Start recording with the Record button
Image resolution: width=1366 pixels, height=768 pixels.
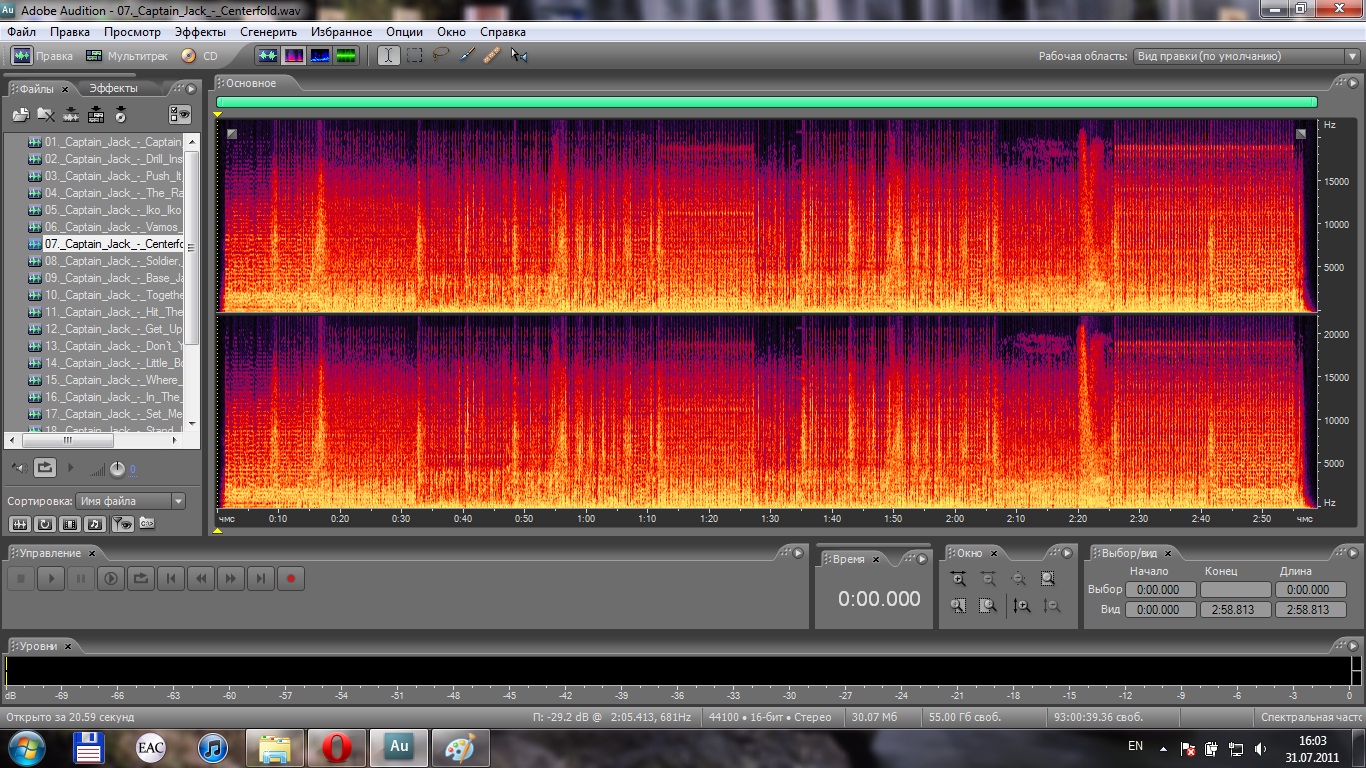click(x=290, y=578)
